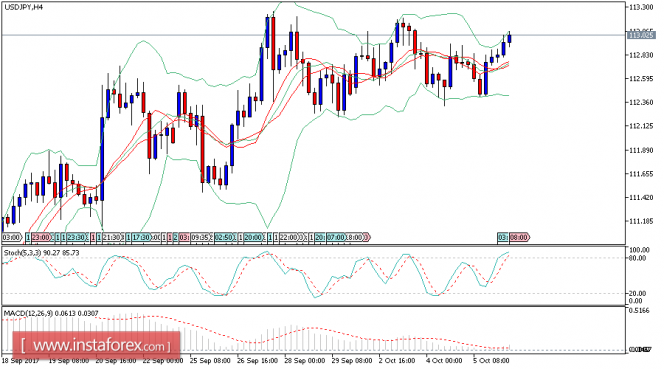The width and height of the screenshot is (664, 369).
Task: Click the cyan 20:00 event flag
Action: coord(253,237)
